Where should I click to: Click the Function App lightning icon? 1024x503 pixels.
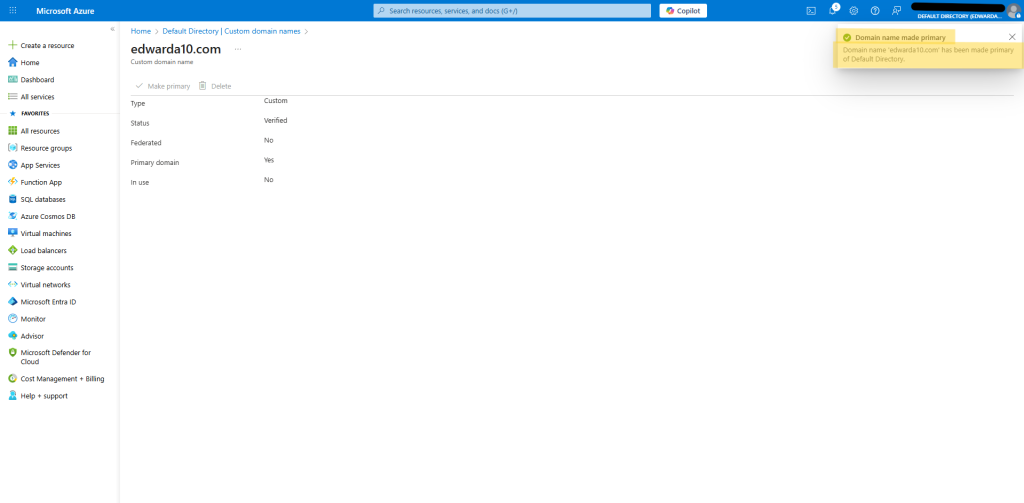click(12, 182)
